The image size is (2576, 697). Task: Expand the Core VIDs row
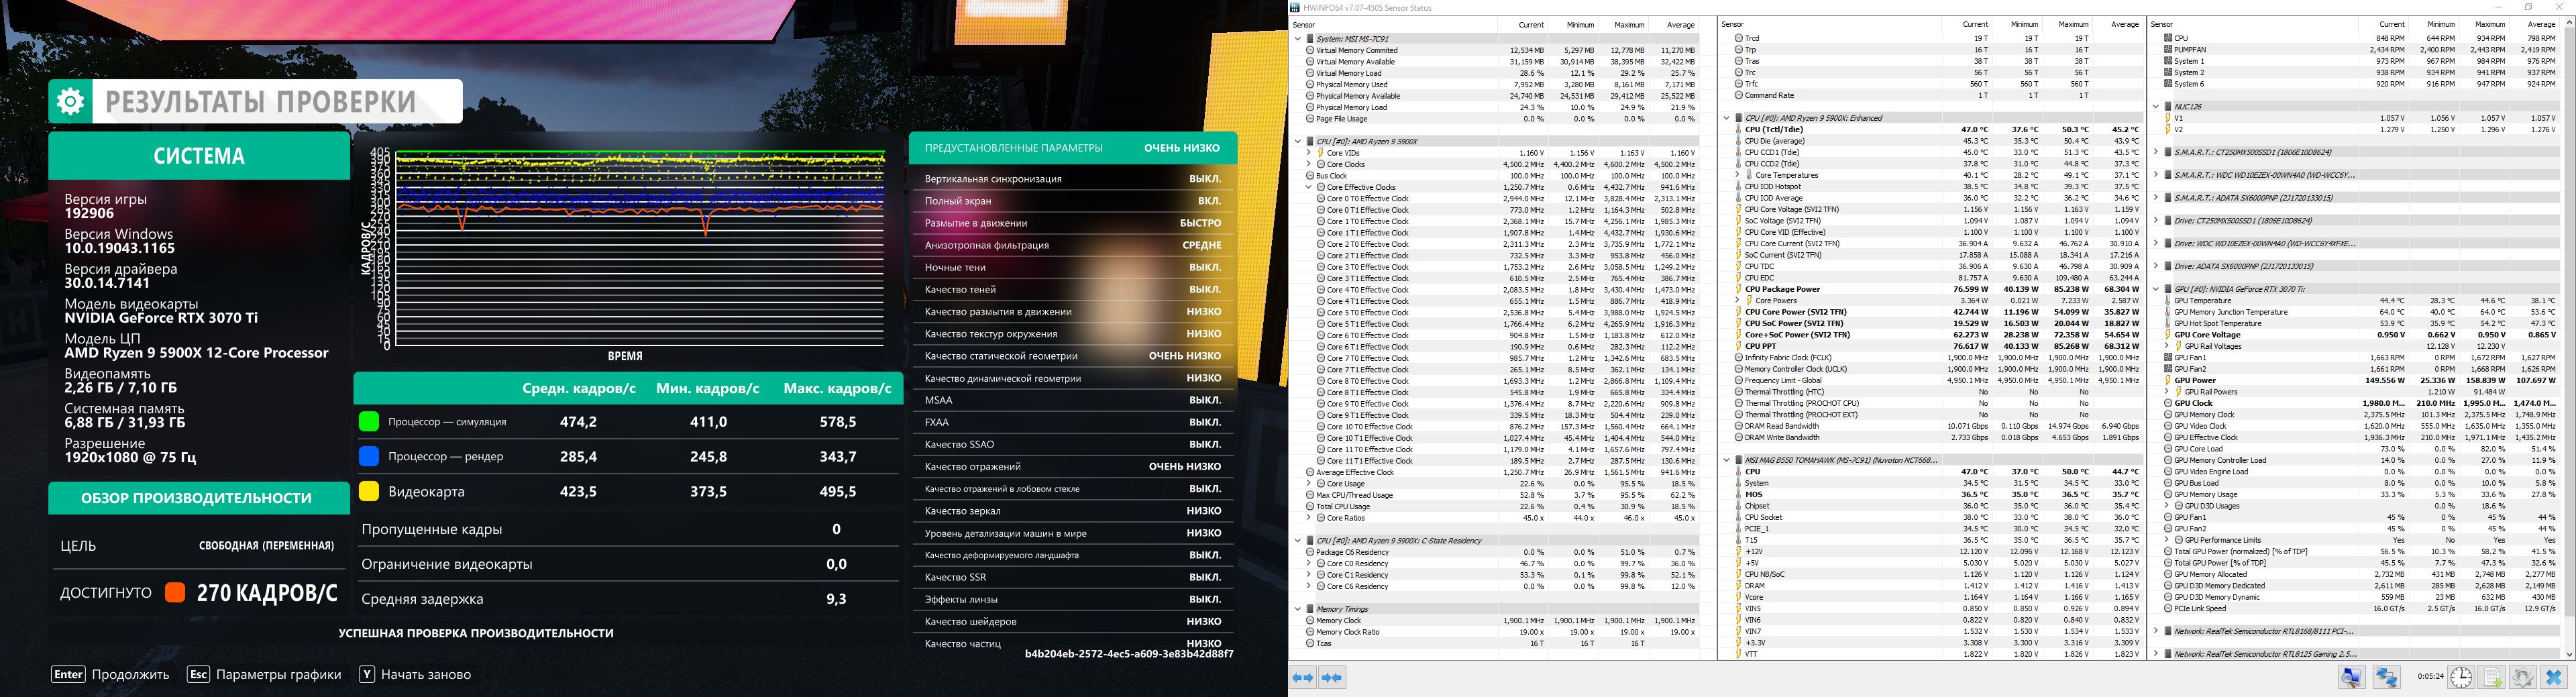[1309, 153]
